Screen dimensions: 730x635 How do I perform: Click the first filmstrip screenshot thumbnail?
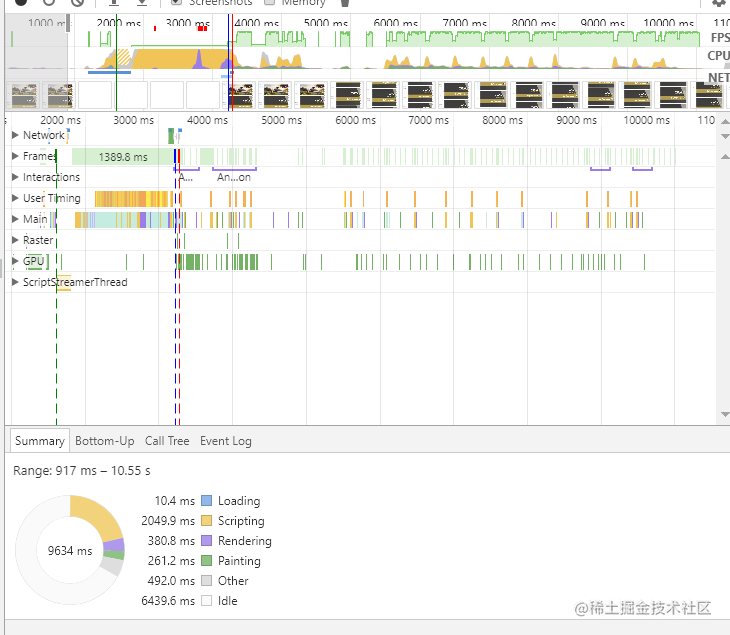(24, 95)
